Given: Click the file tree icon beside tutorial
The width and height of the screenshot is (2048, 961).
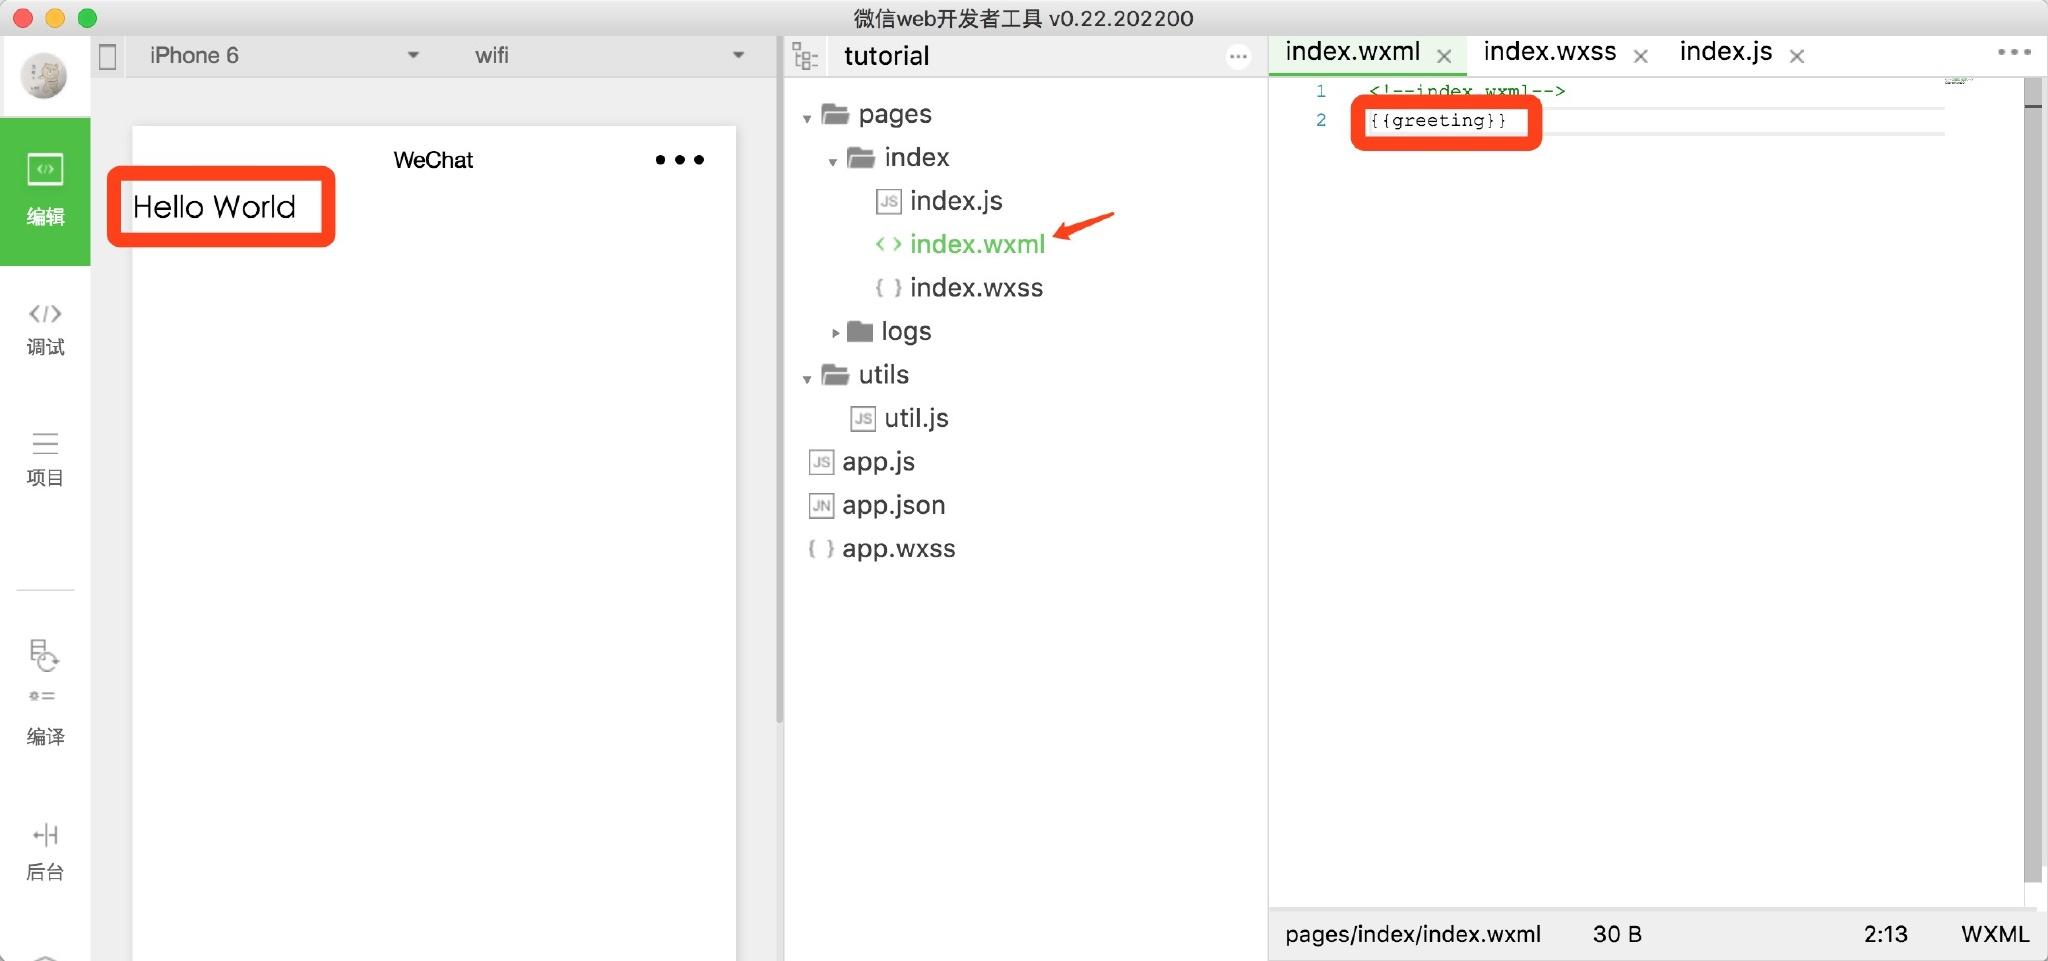Looking at the screenshot, I should (805, 56).
